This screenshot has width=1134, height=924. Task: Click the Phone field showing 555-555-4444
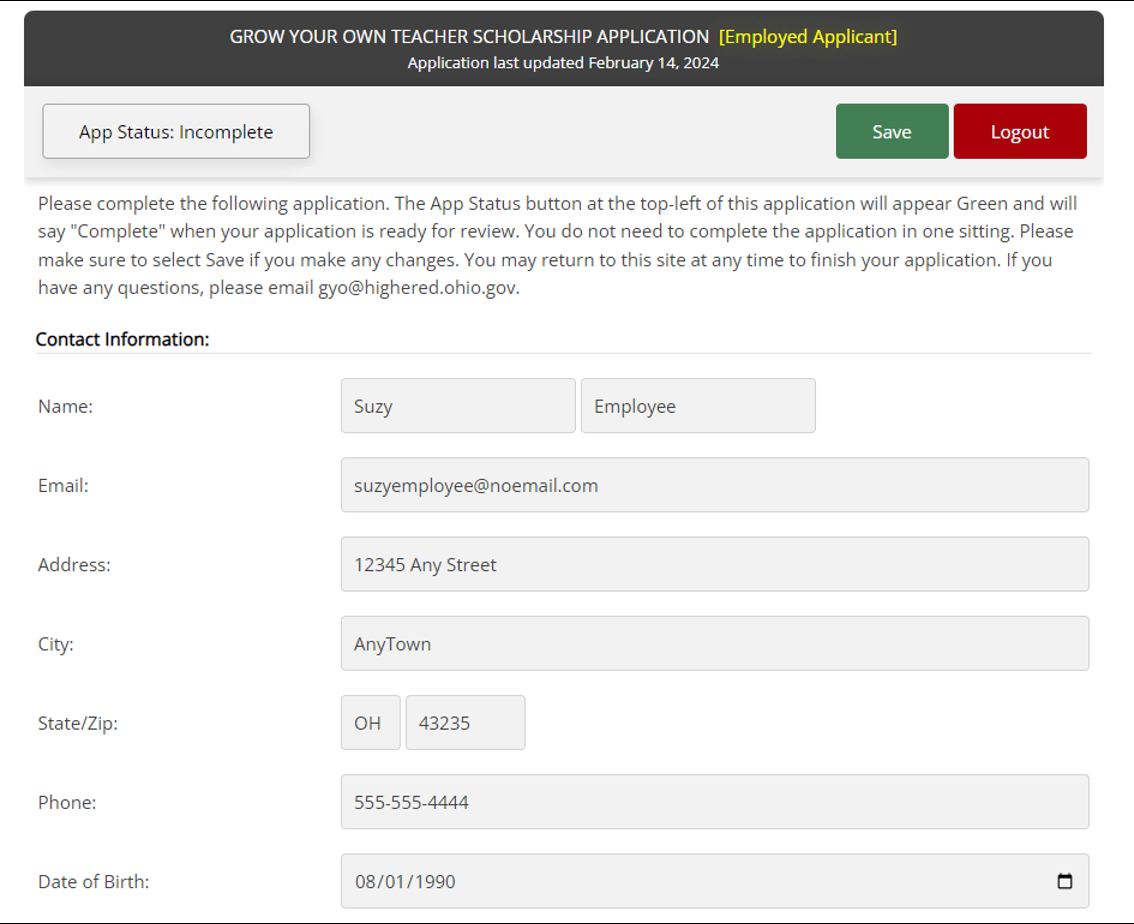pyautogui.click(x=714, y=802)
